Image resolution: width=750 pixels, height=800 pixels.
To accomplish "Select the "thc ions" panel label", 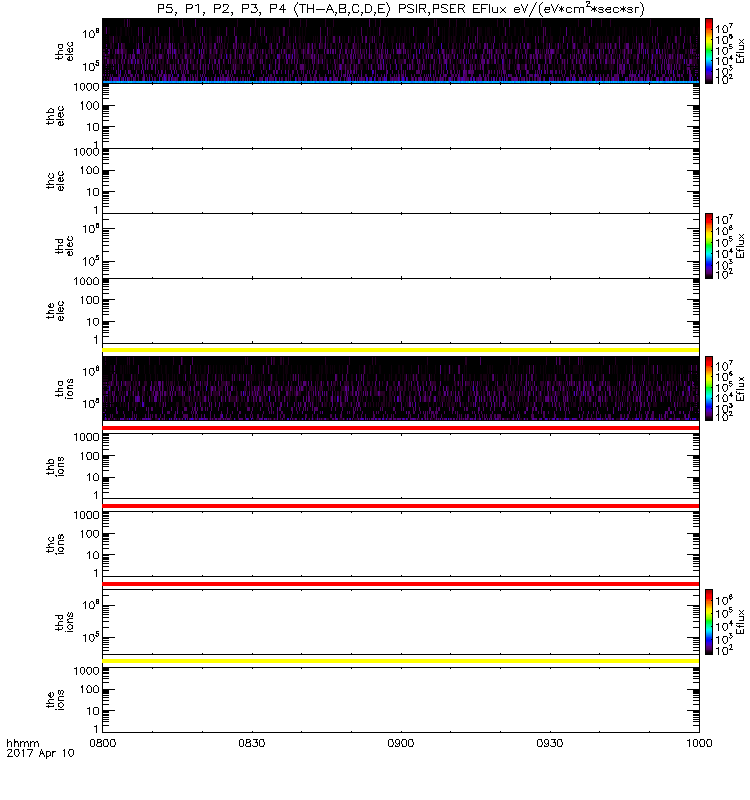I will pos(55,544).
